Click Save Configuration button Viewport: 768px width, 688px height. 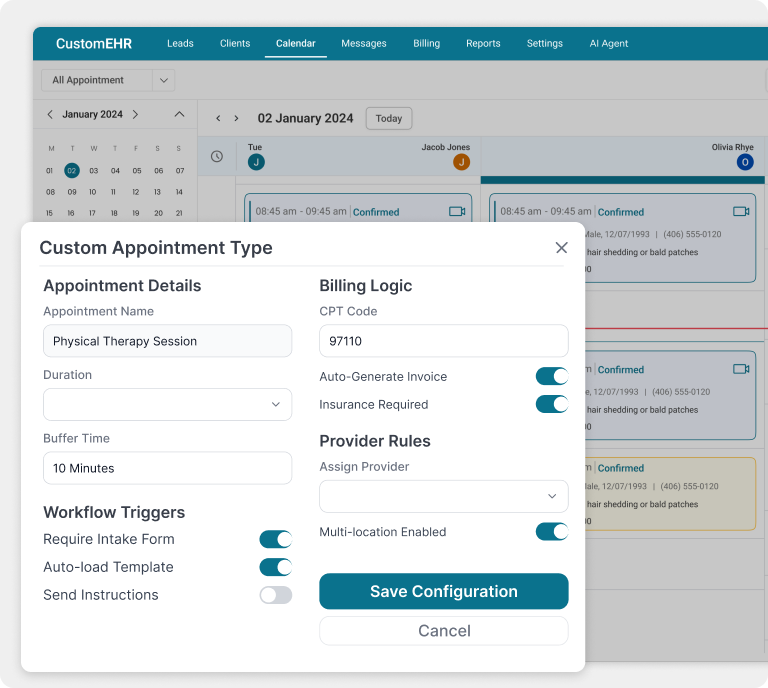(444, 592)
